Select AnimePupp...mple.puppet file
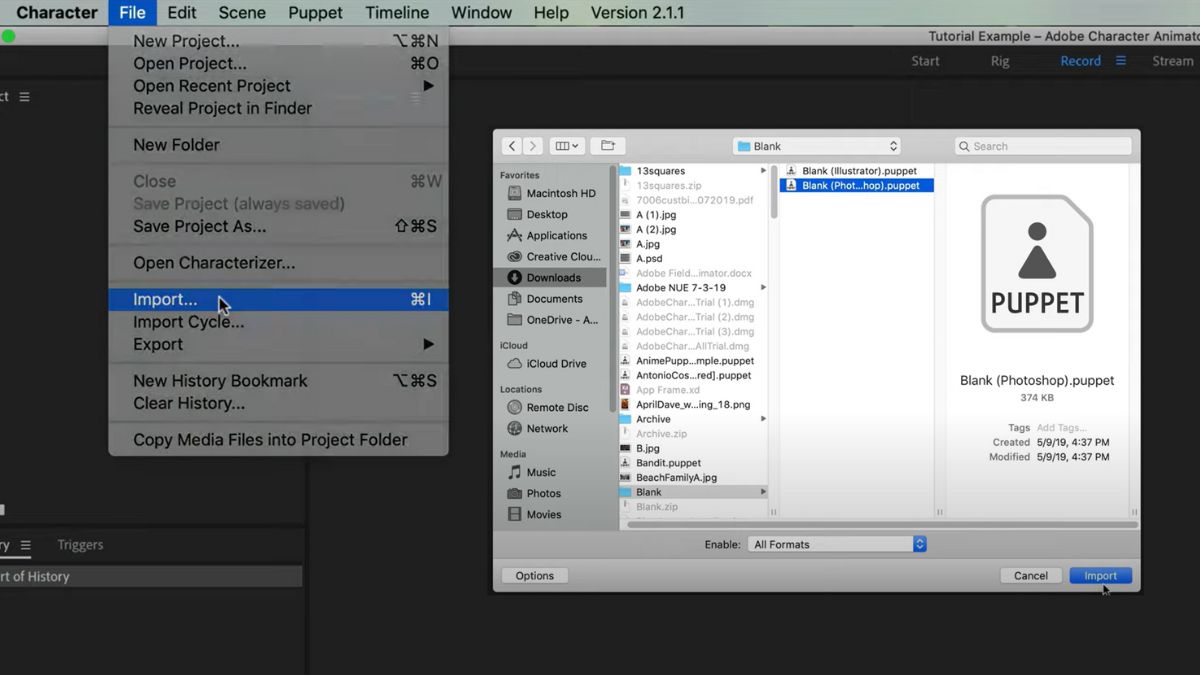The height and width of the screenshot is (675, 1200). 693,361
